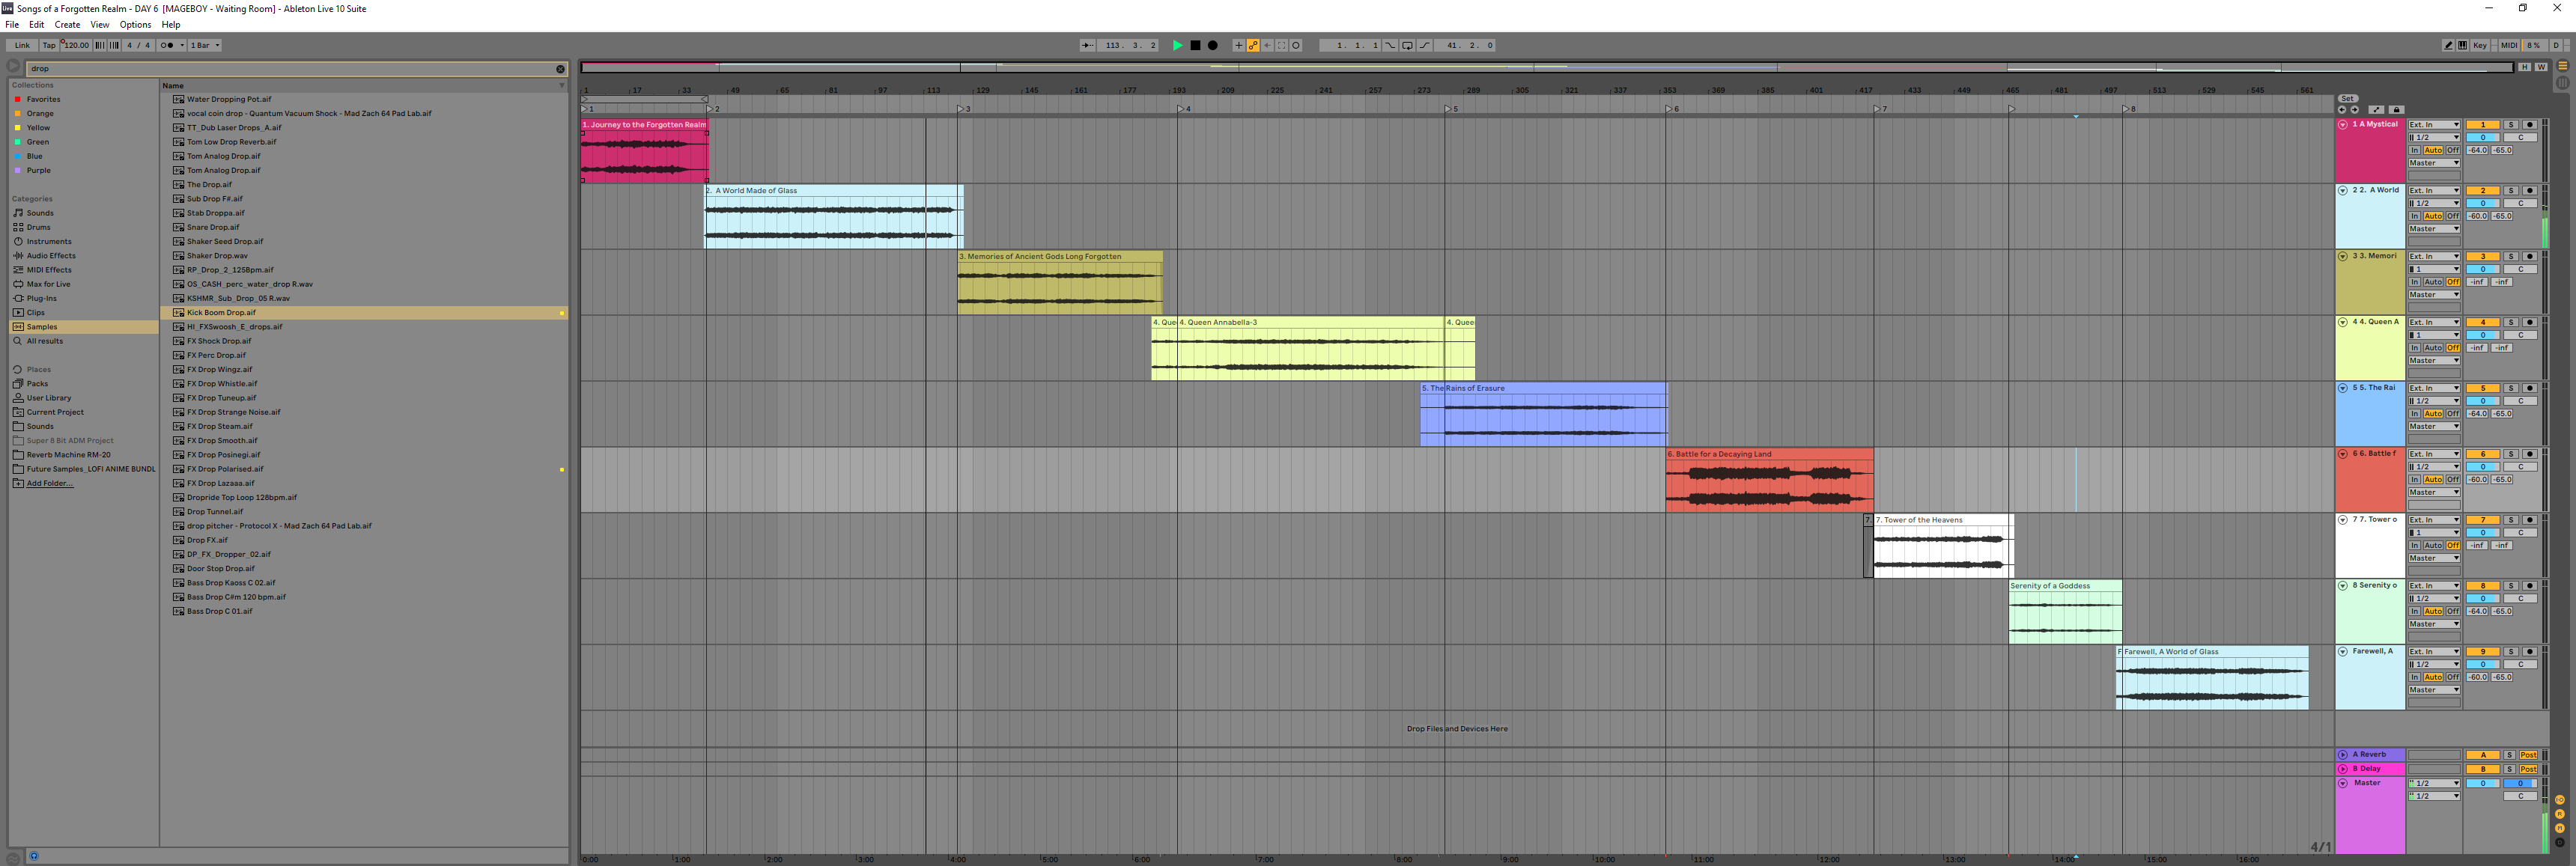
Task: Jump to the next locator arrow
Action: [2355, 110]
